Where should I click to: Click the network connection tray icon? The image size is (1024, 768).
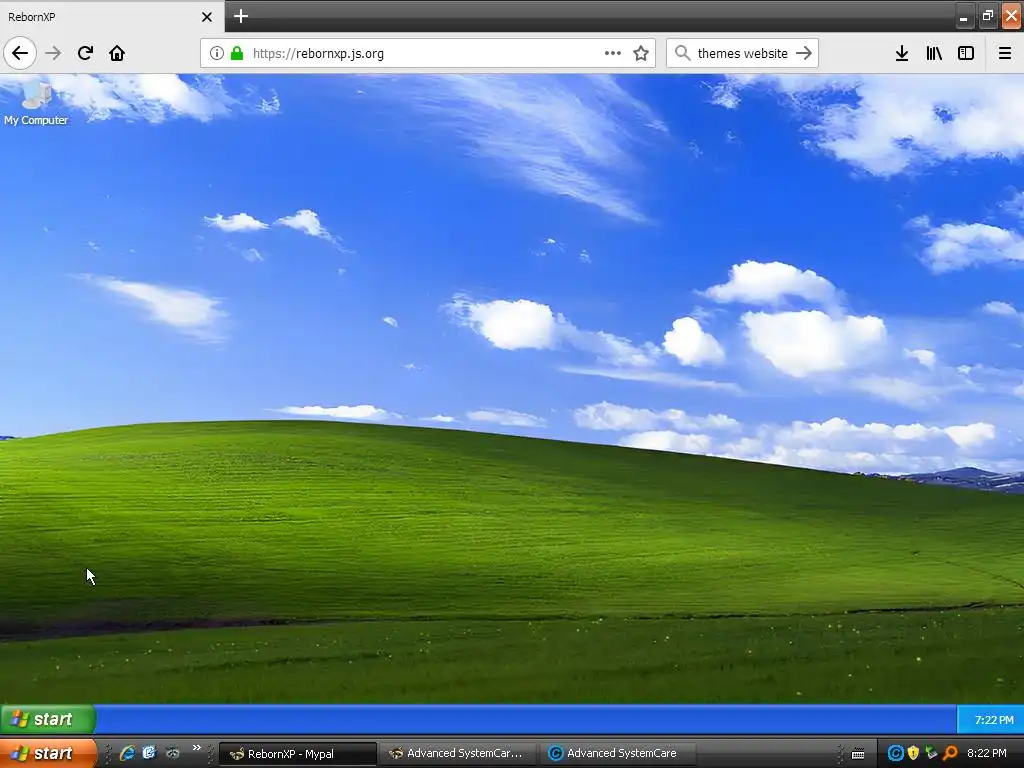(931, 754)
